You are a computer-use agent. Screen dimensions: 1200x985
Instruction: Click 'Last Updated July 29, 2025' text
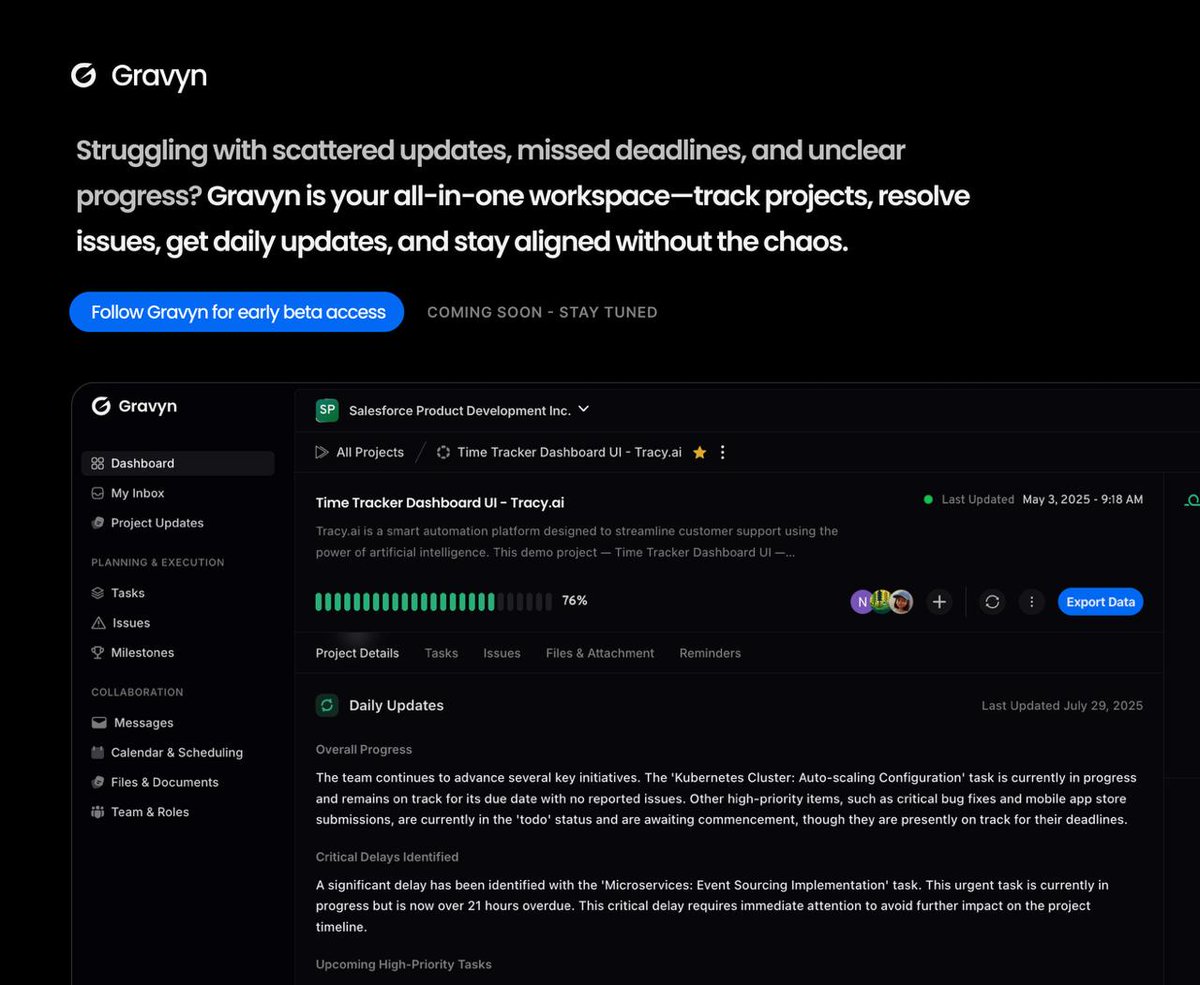point(1062,705)
